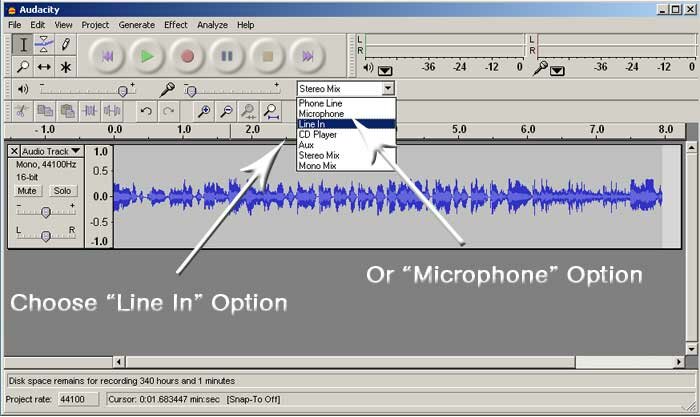The width and height of the screenshot is (700, 417).
Task: Click the input meter microphone icon
Action: (x=540, y=68)
